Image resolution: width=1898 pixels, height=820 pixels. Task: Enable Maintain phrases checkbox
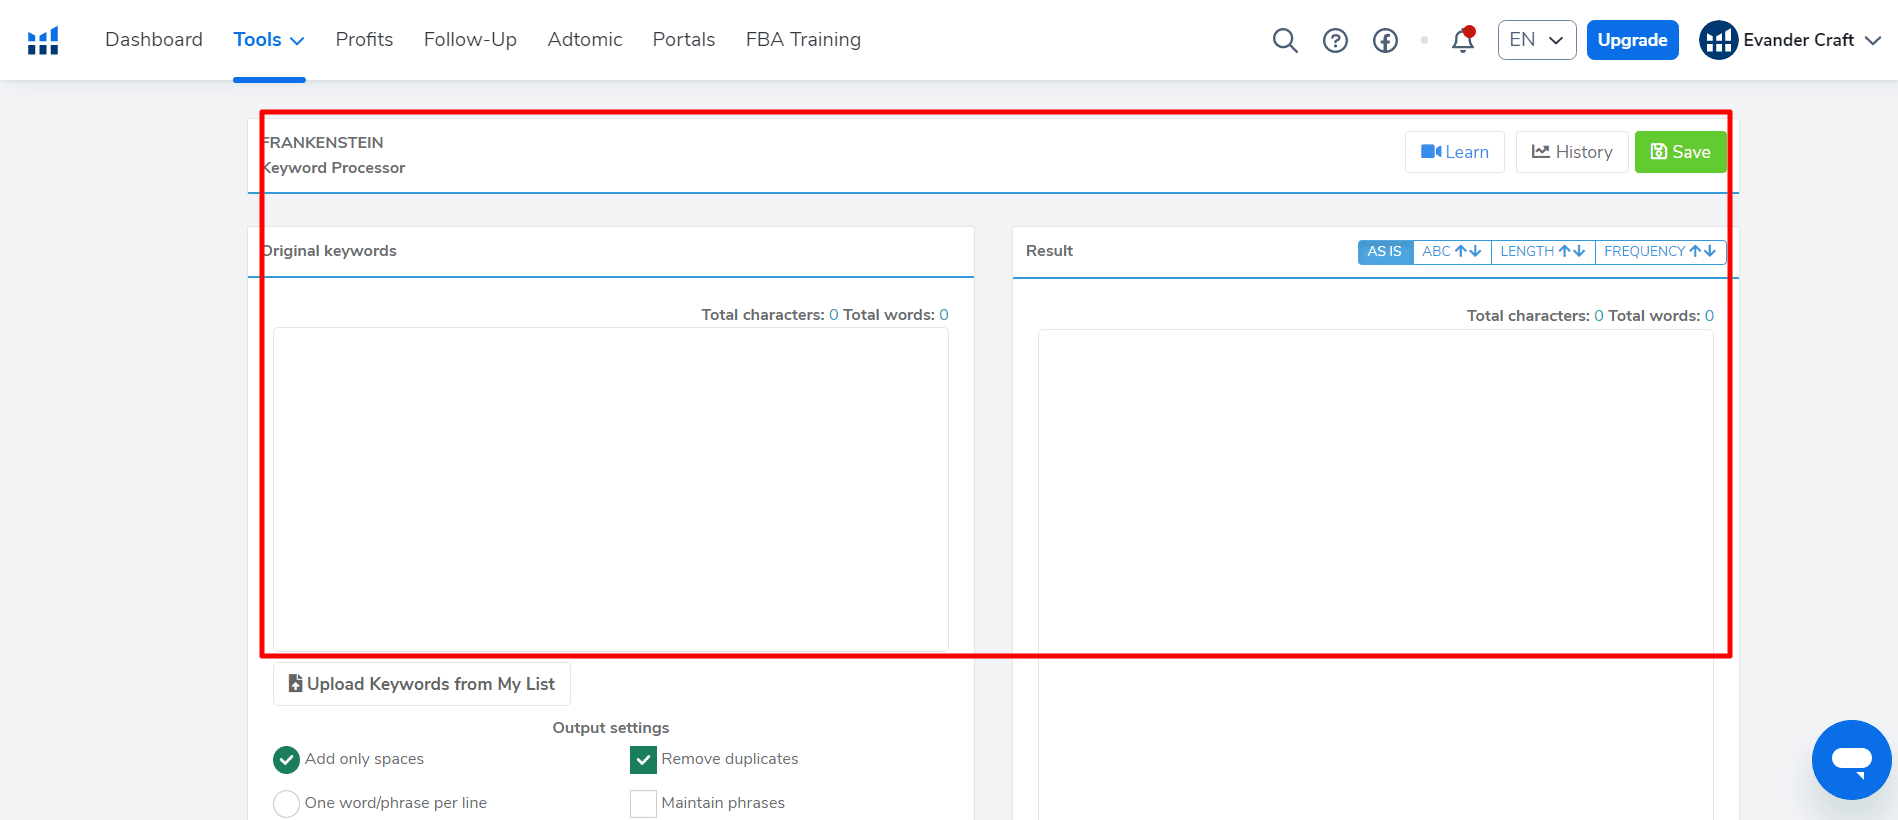coord(643,803)
